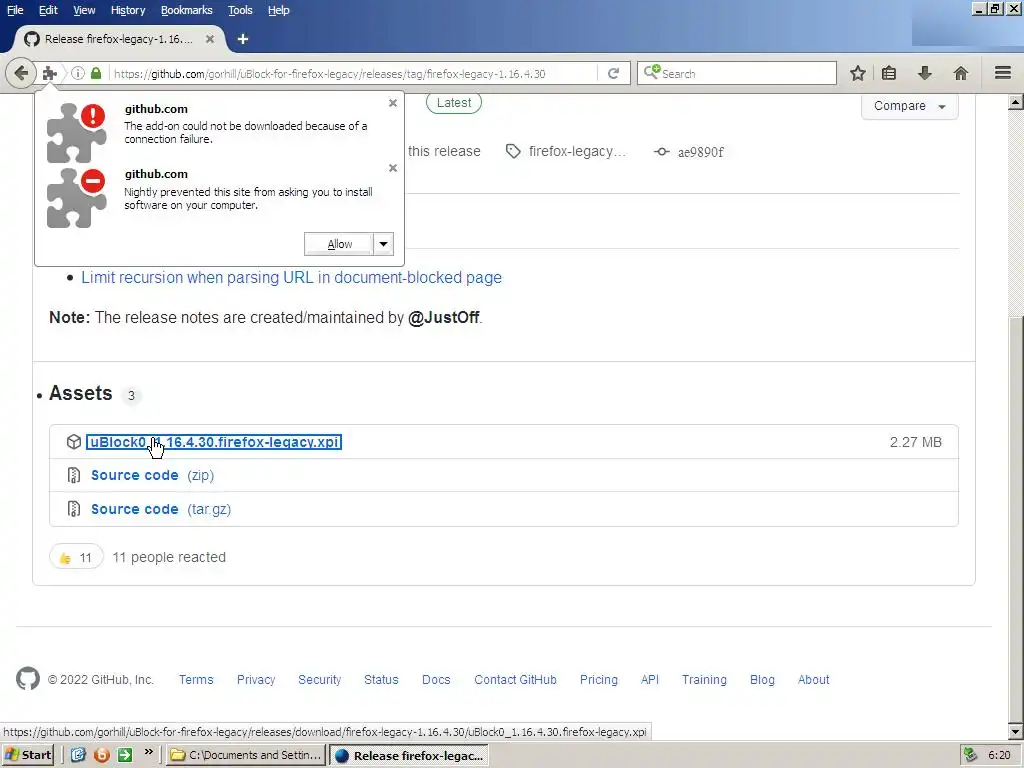The width and height of the screenshot is (1024, 768).
Task: Open the Tools menu
Action: (x=240, y=10)
